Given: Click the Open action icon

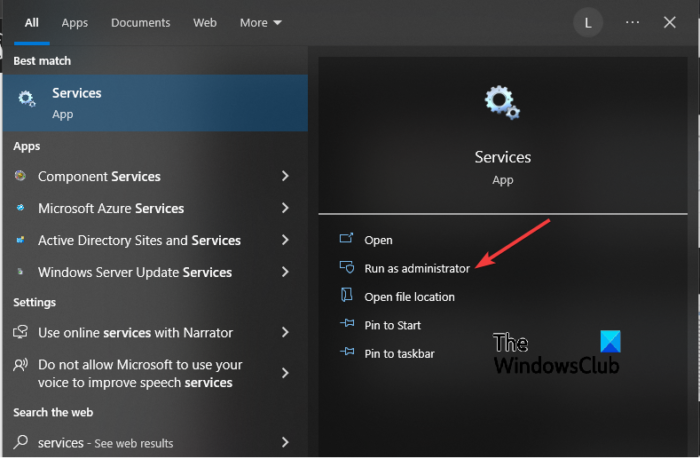Looking at the screenshot, I should [346, 238].
